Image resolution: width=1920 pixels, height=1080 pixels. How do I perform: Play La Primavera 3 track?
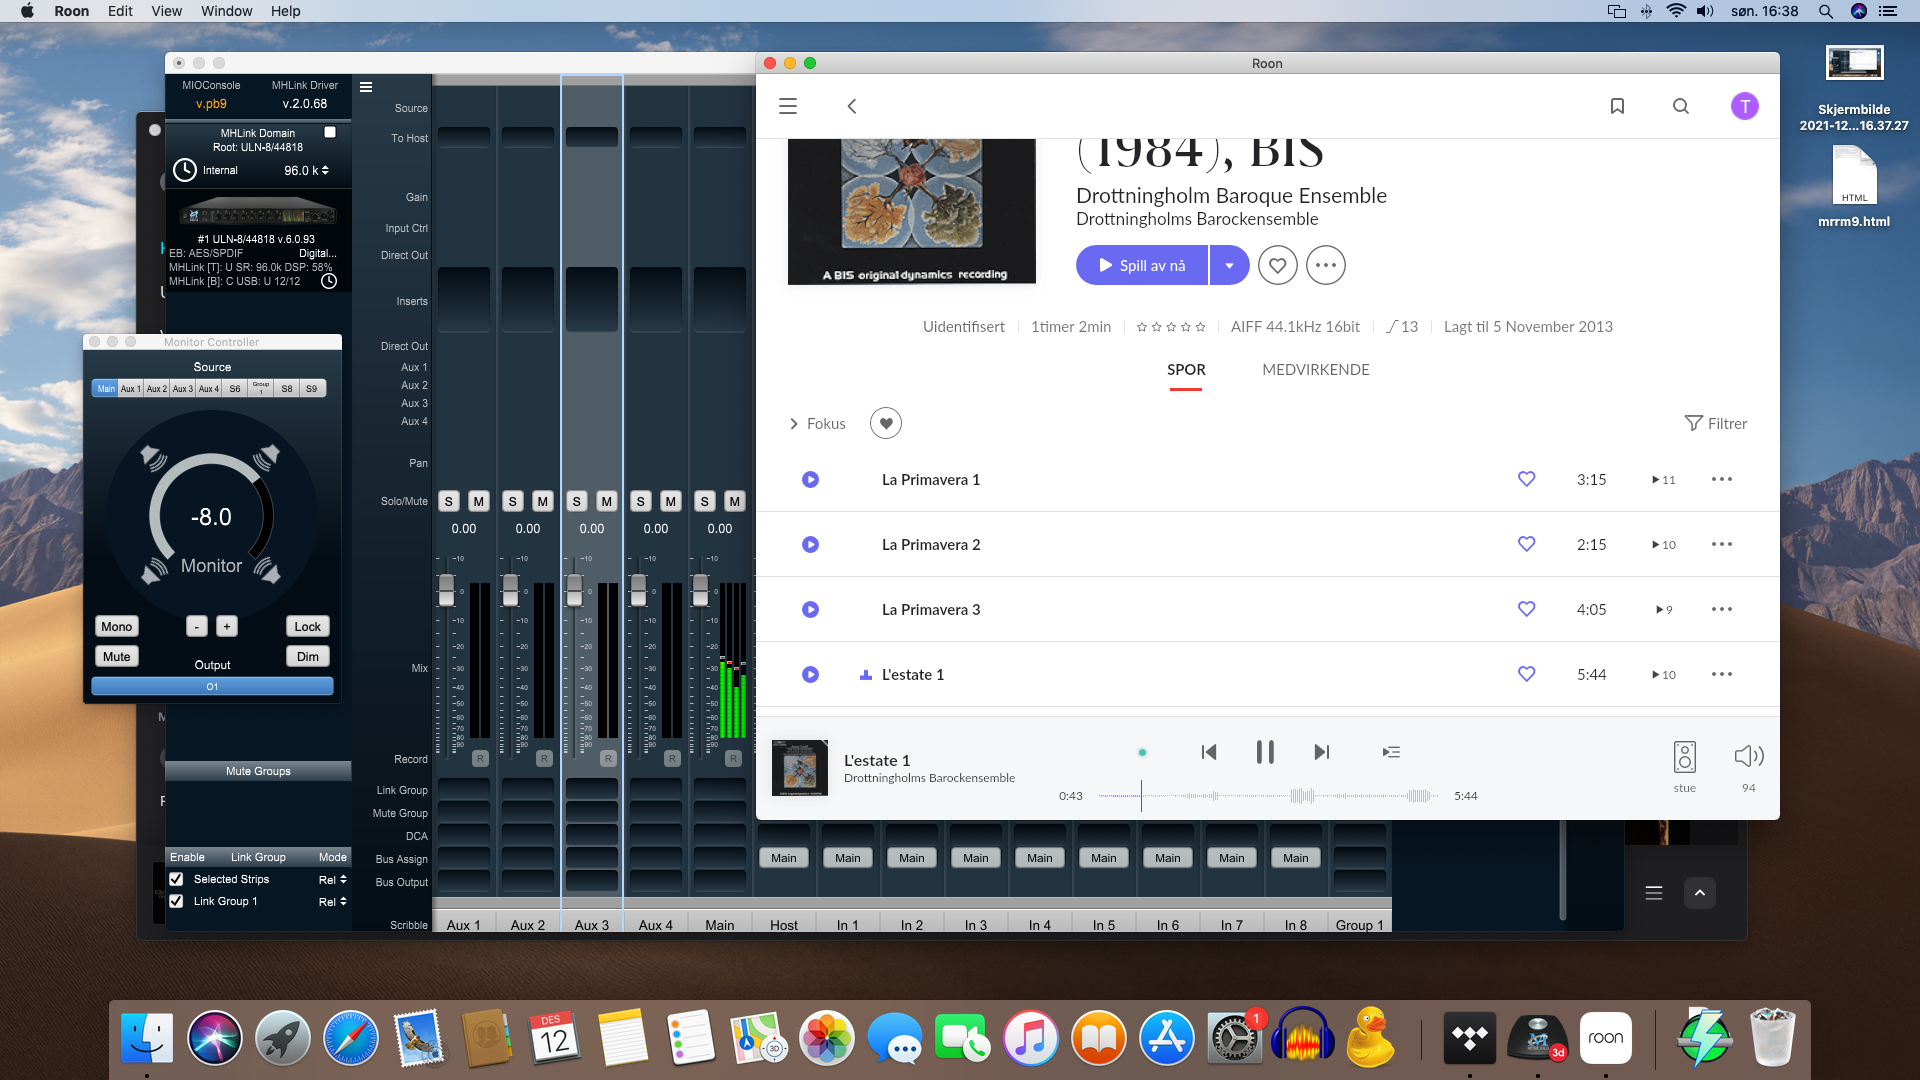pos(811,610)
